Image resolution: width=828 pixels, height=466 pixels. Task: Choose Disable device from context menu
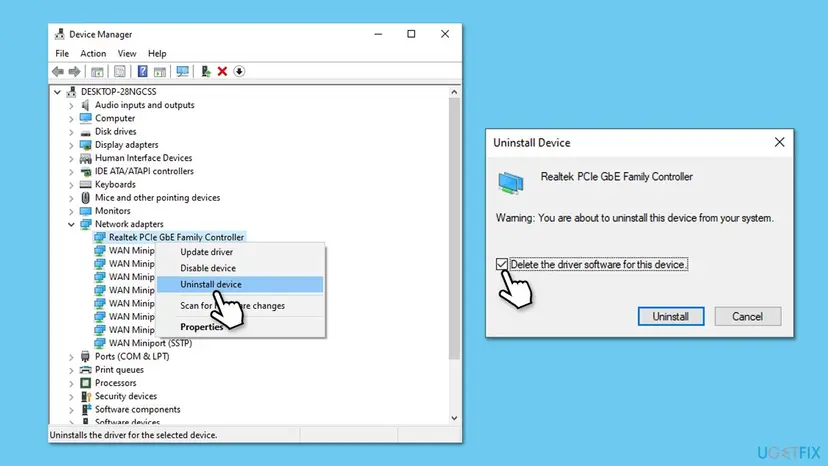click(x=240, y=268)
